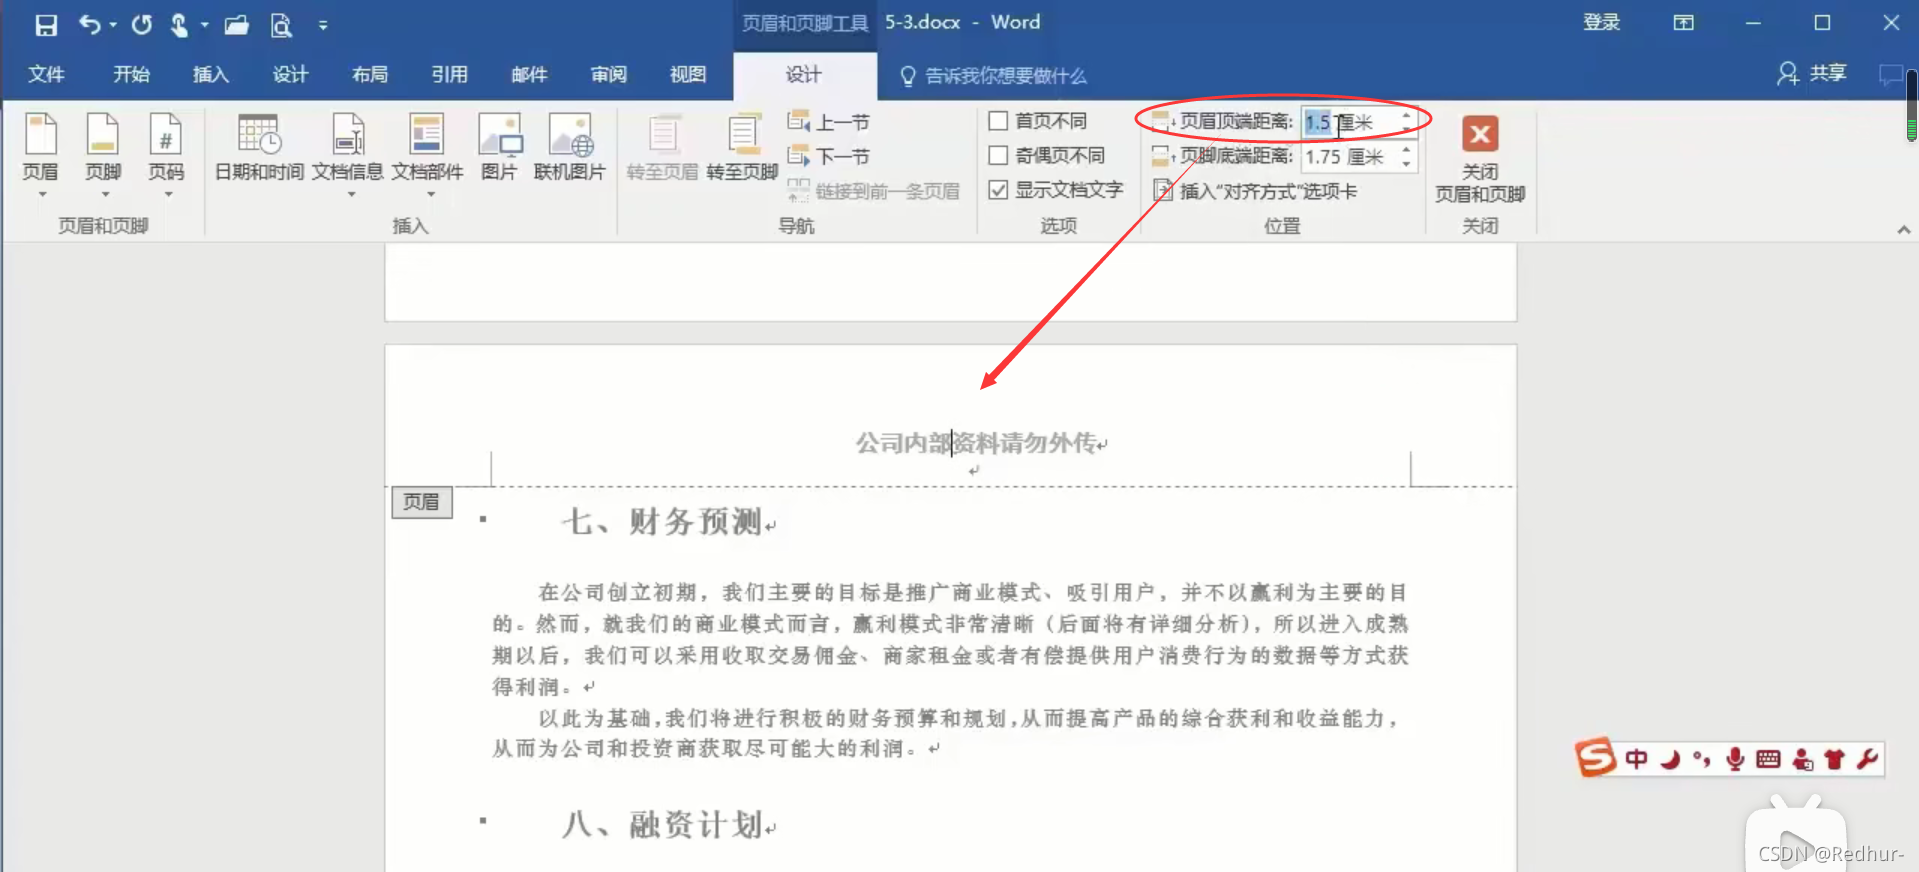Open 文档信息 (Document Info) menu
Image resolution: width=1919 pixels, height=872 pixels.
pos(348,155)
